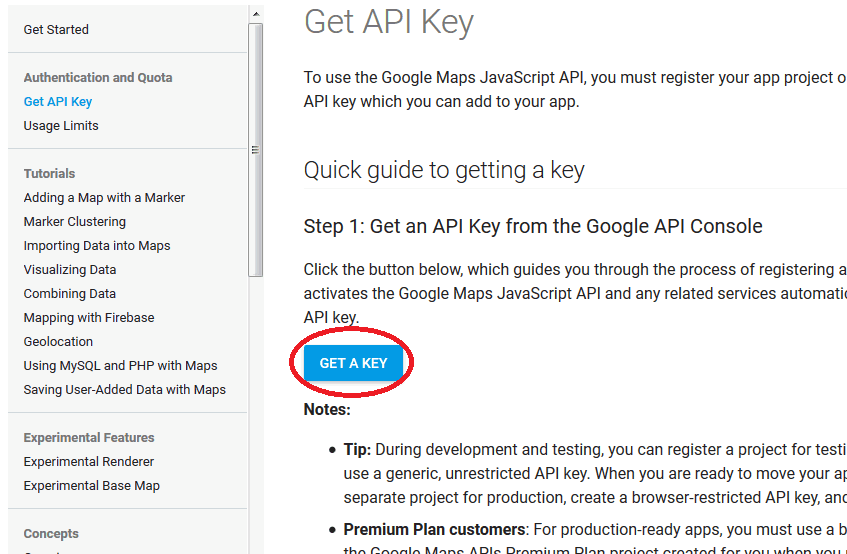
Task: Open Visualizing Data tutorial
Action: pyautogui.click(x=70, y=269)
